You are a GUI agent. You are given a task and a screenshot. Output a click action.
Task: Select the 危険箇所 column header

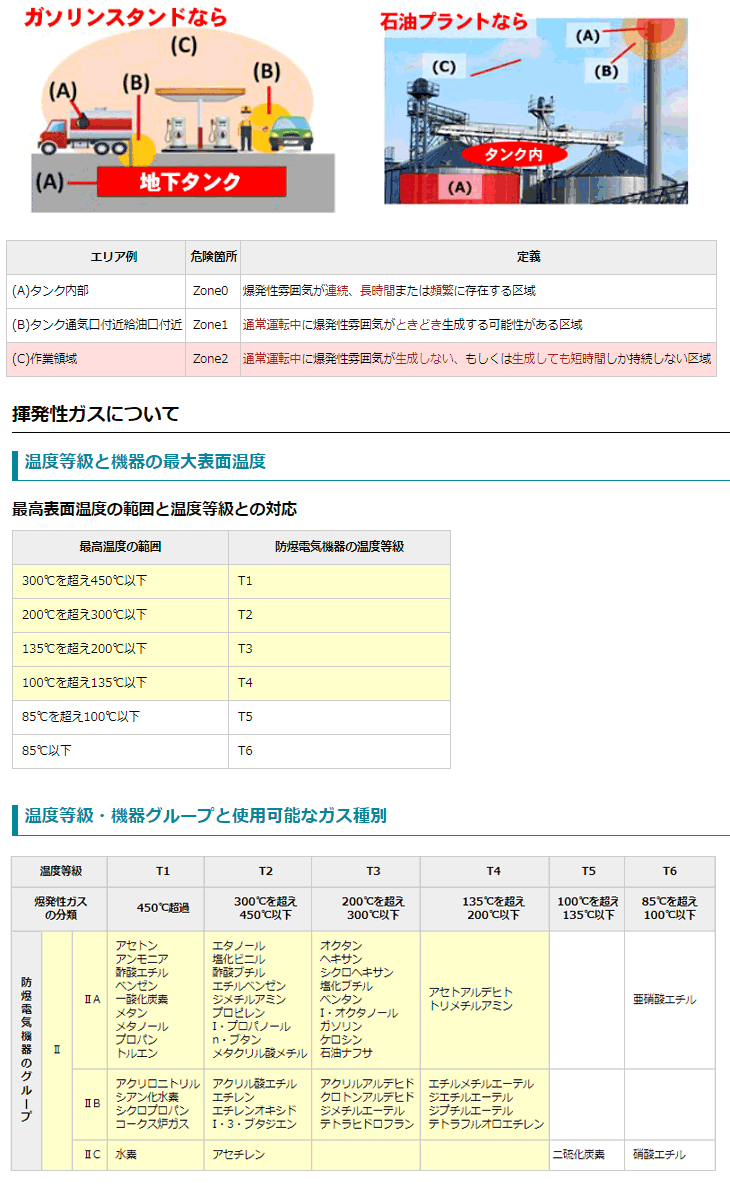coord(213,257)
